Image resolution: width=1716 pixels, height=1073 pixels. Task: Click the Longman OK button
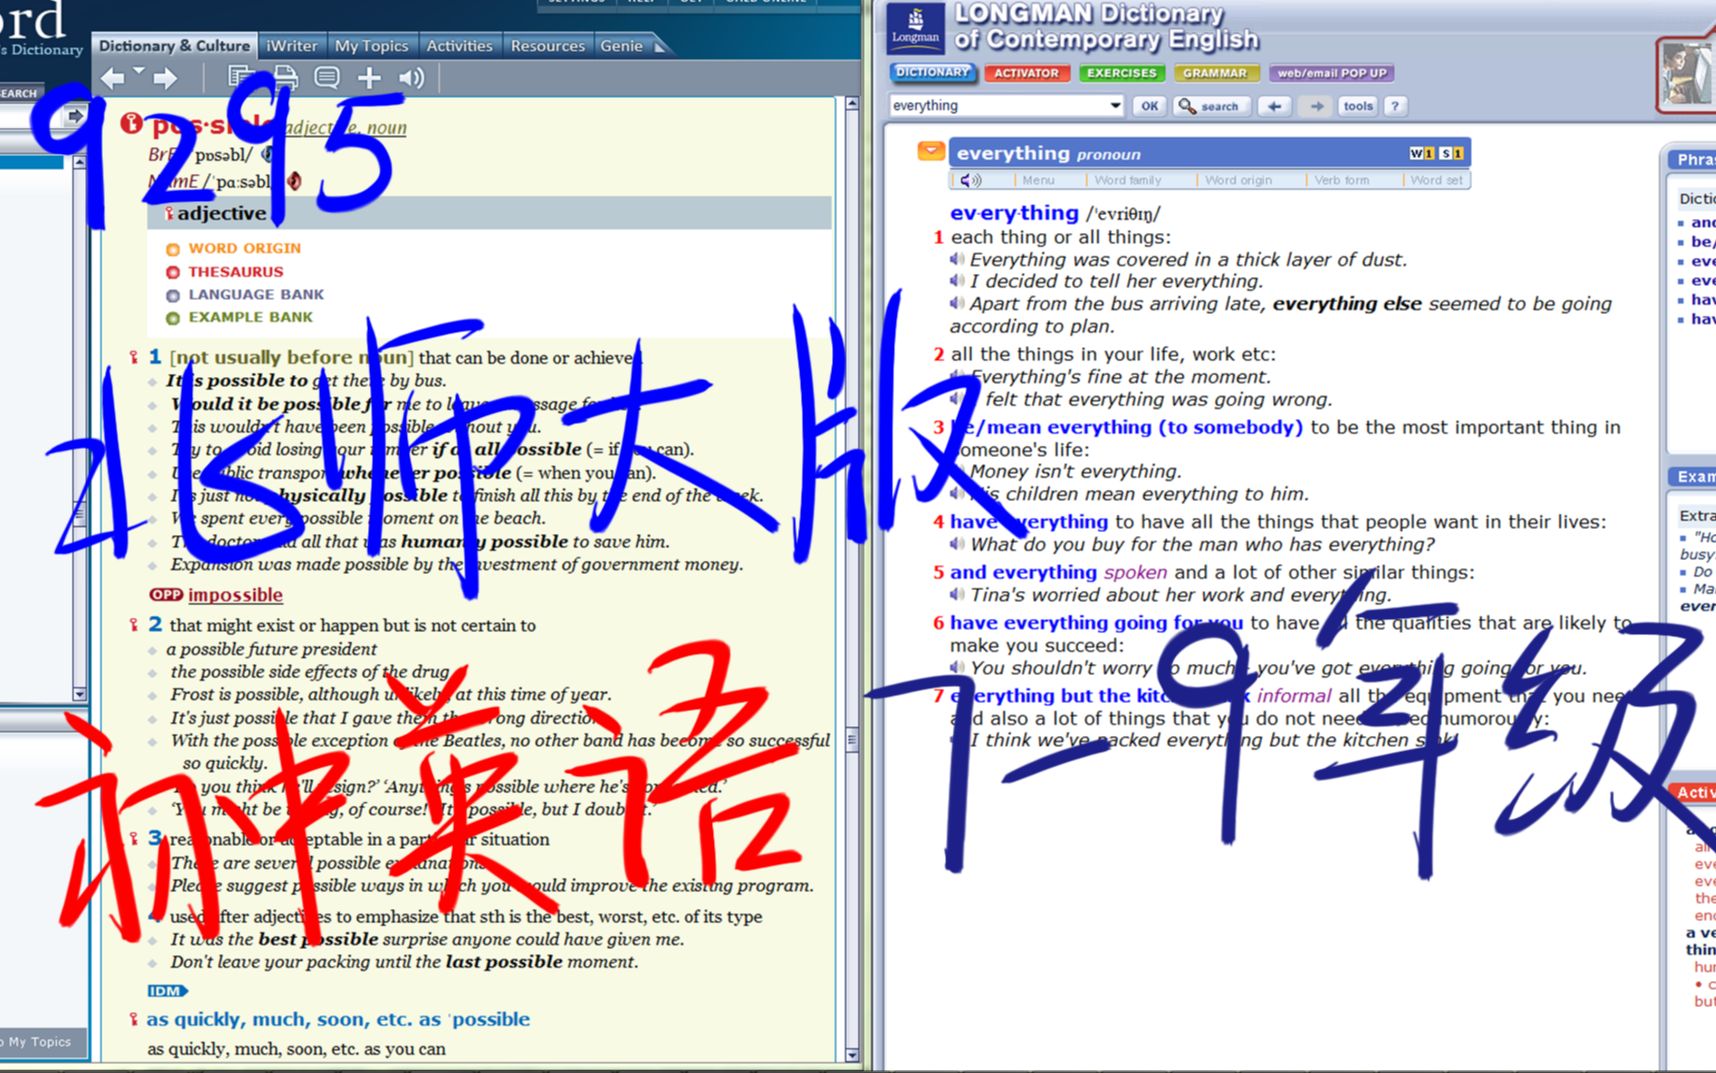1150,106
